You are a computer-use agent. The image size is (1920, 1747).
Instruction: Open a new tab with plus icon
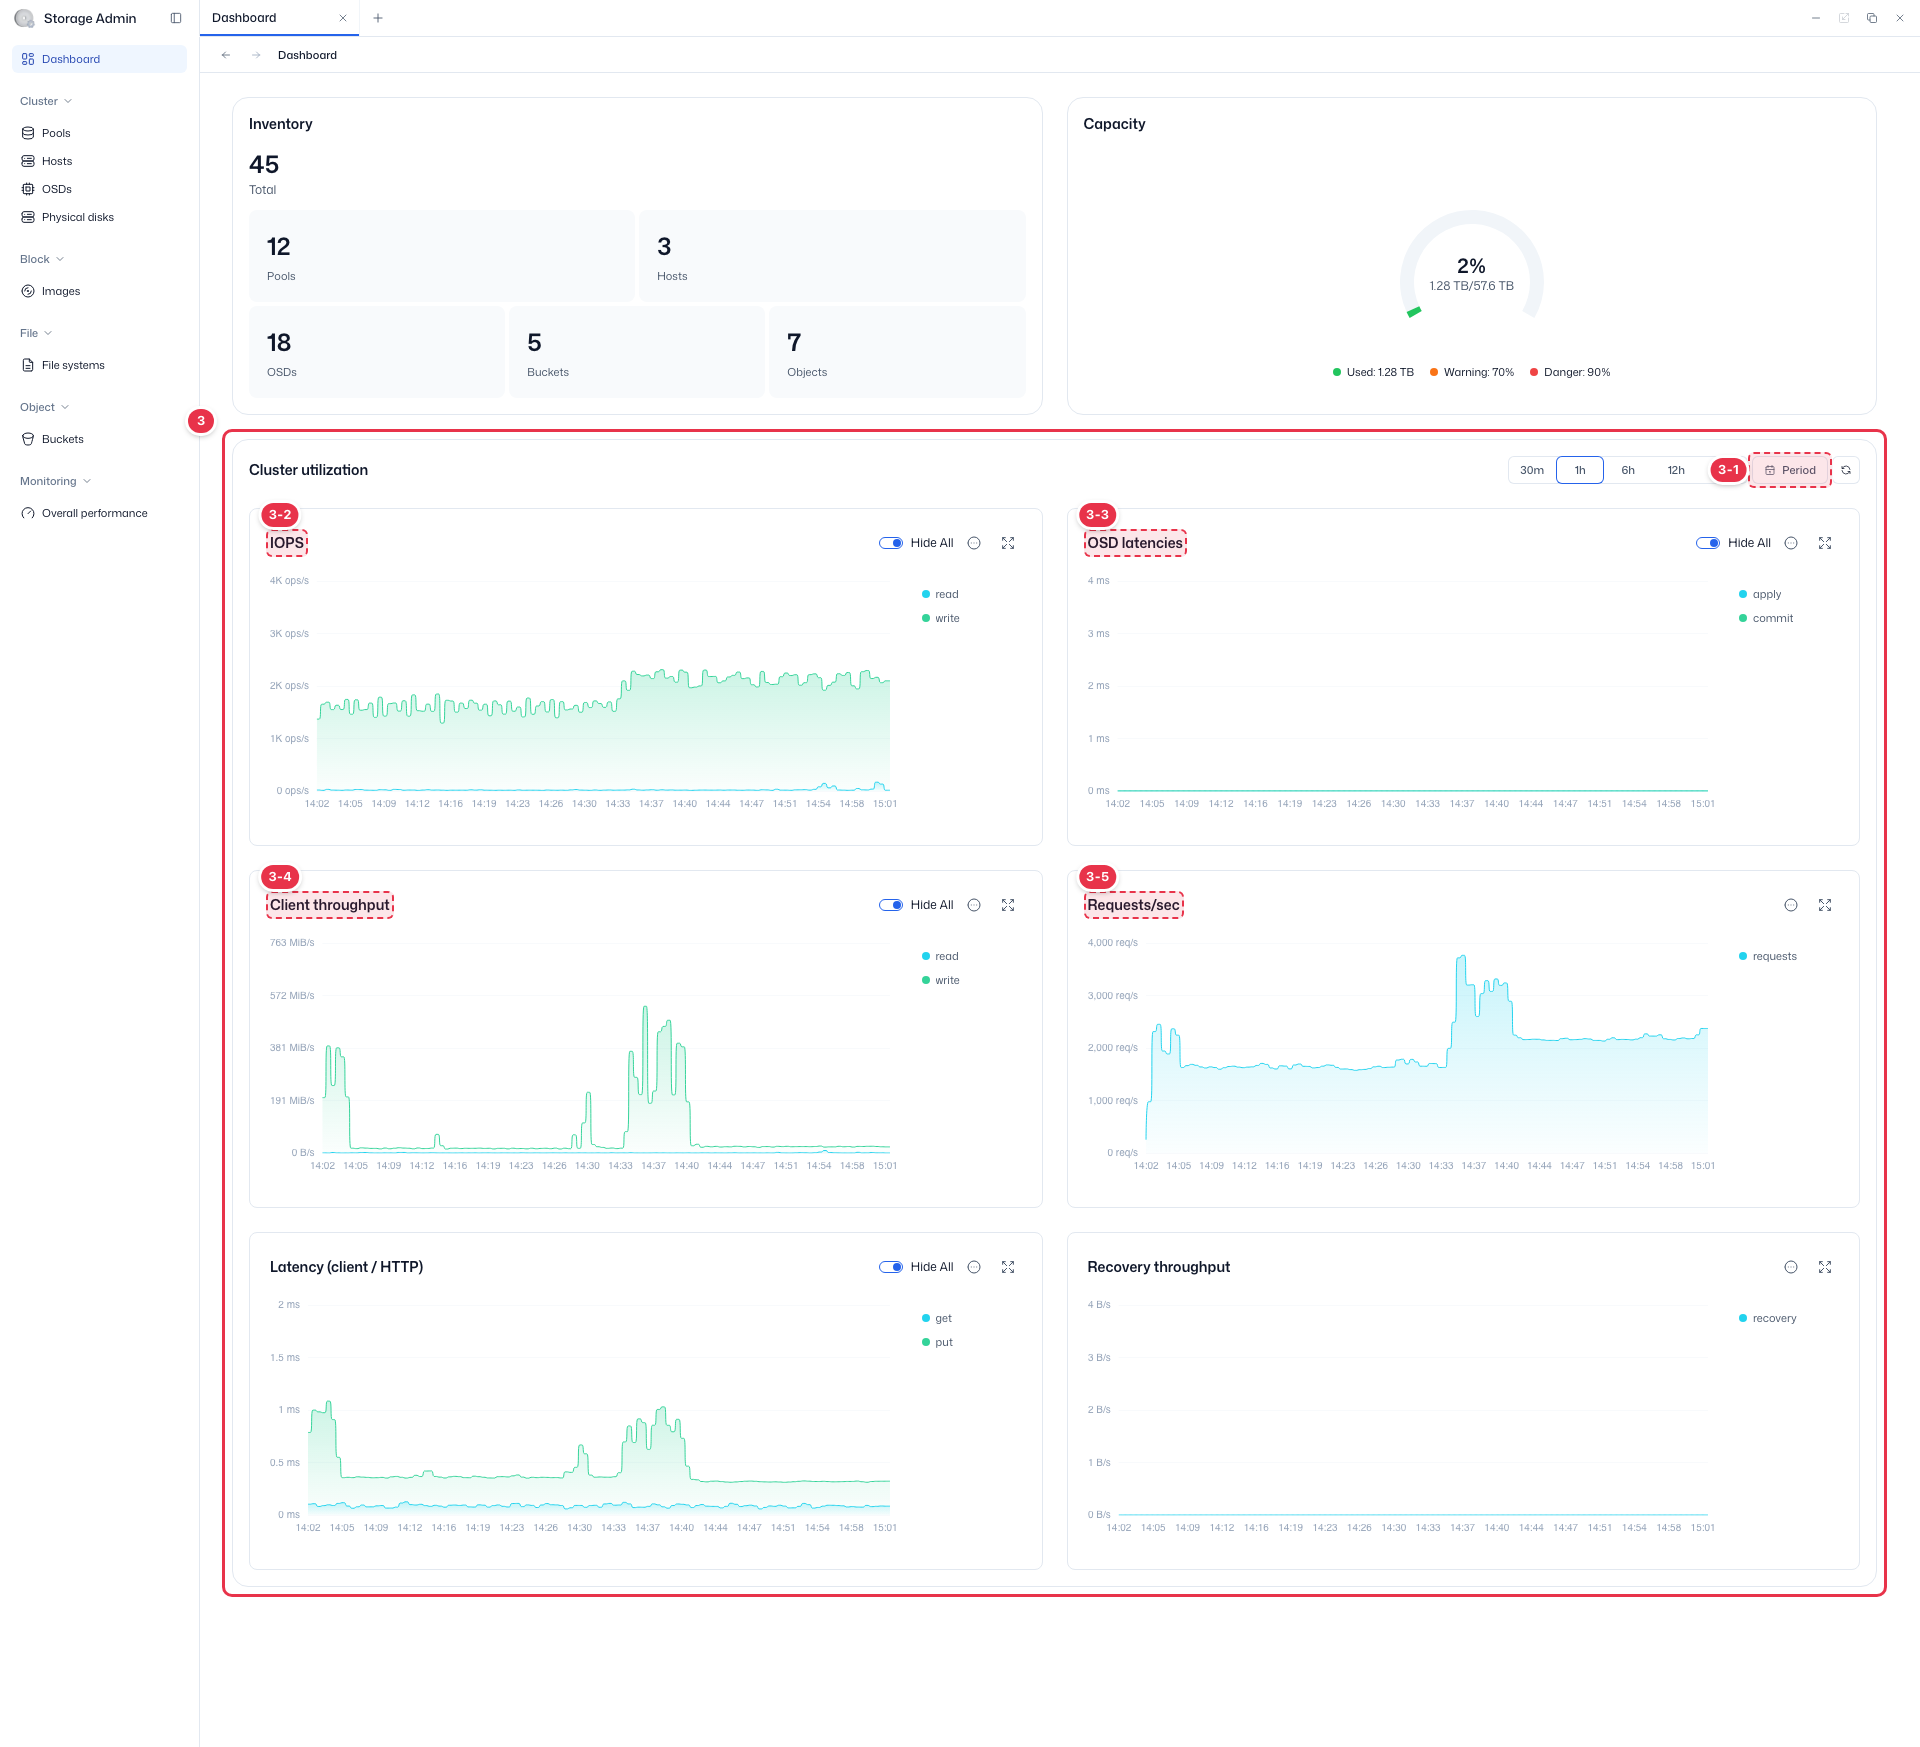[378, 18]
